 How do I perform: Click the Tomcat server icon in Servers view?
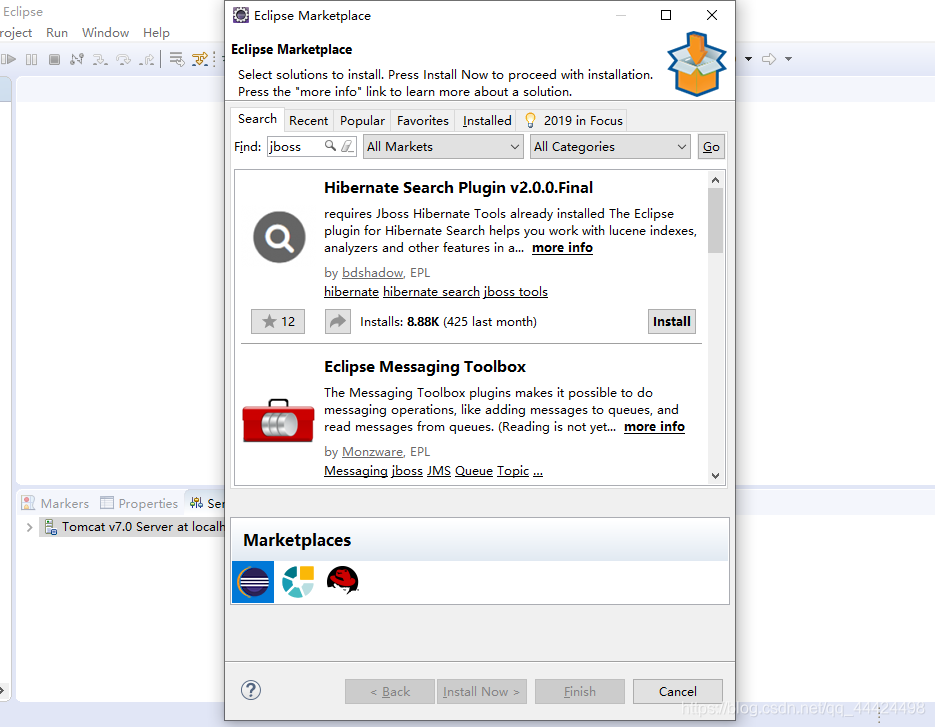coord(51,527)
